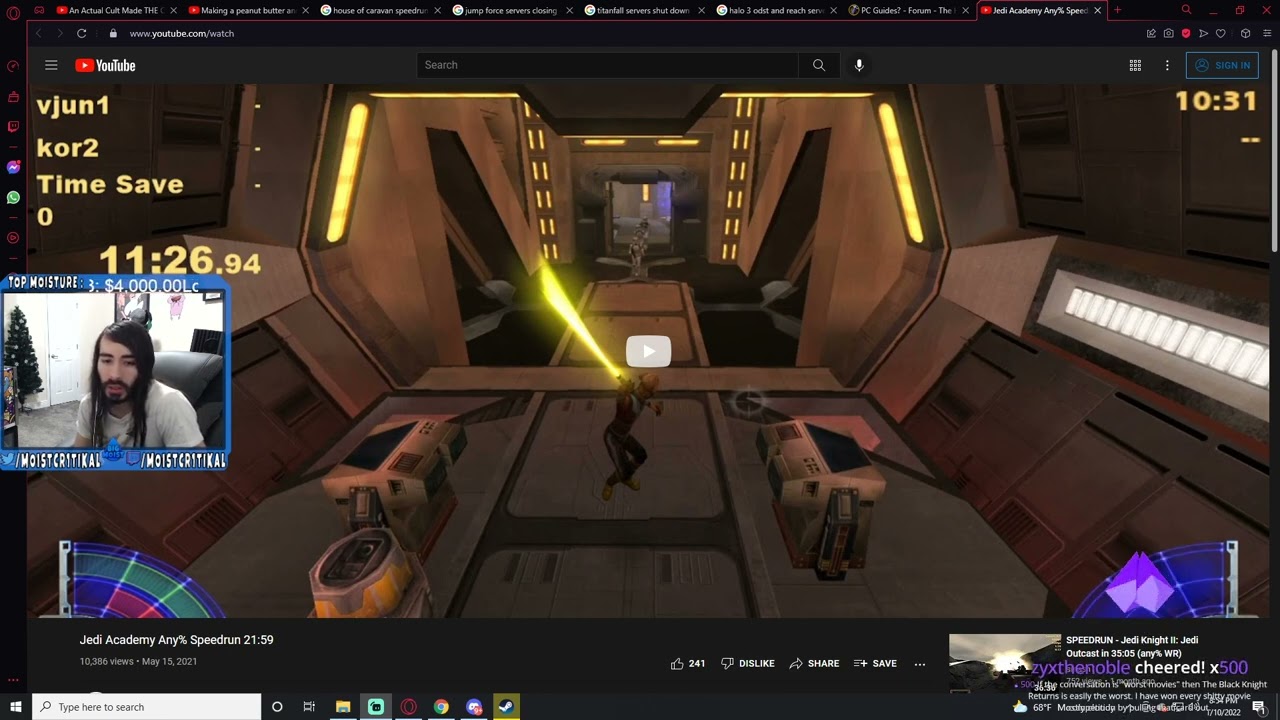Go forward in browser history
The image size is (1280, 720).
(59, 33)
